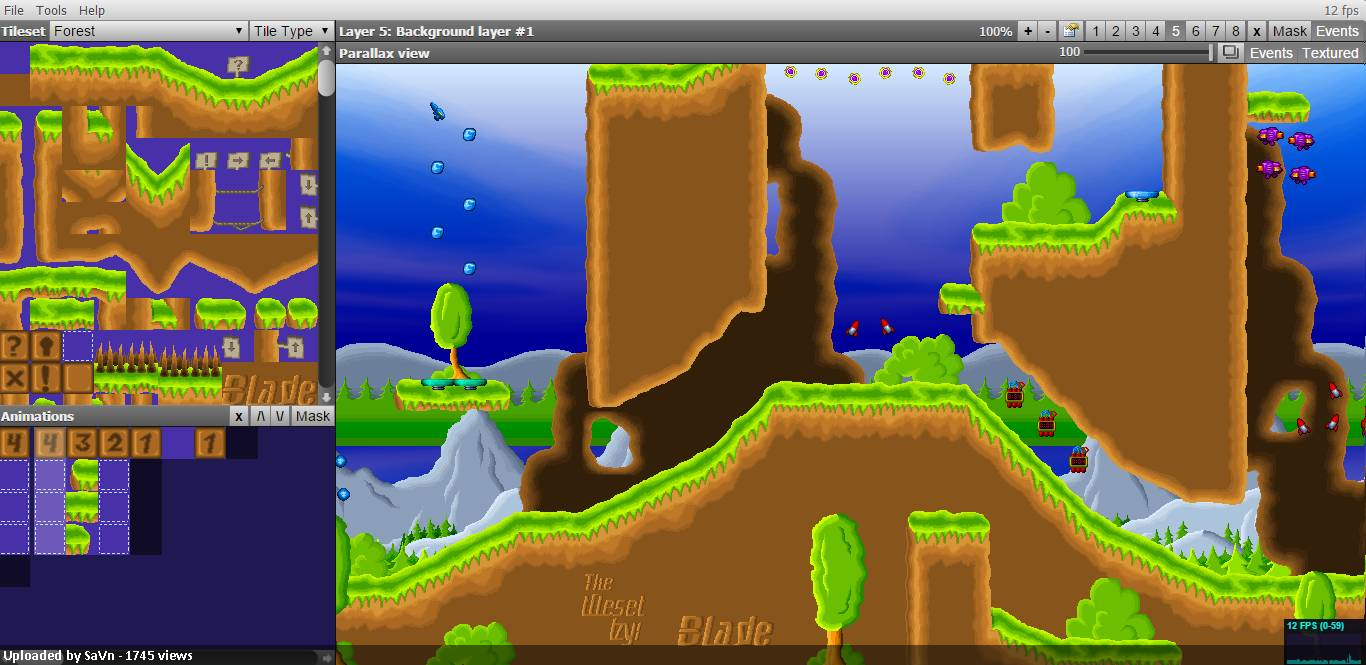
Task: Open the Tools menu
Action: (51, 10)
